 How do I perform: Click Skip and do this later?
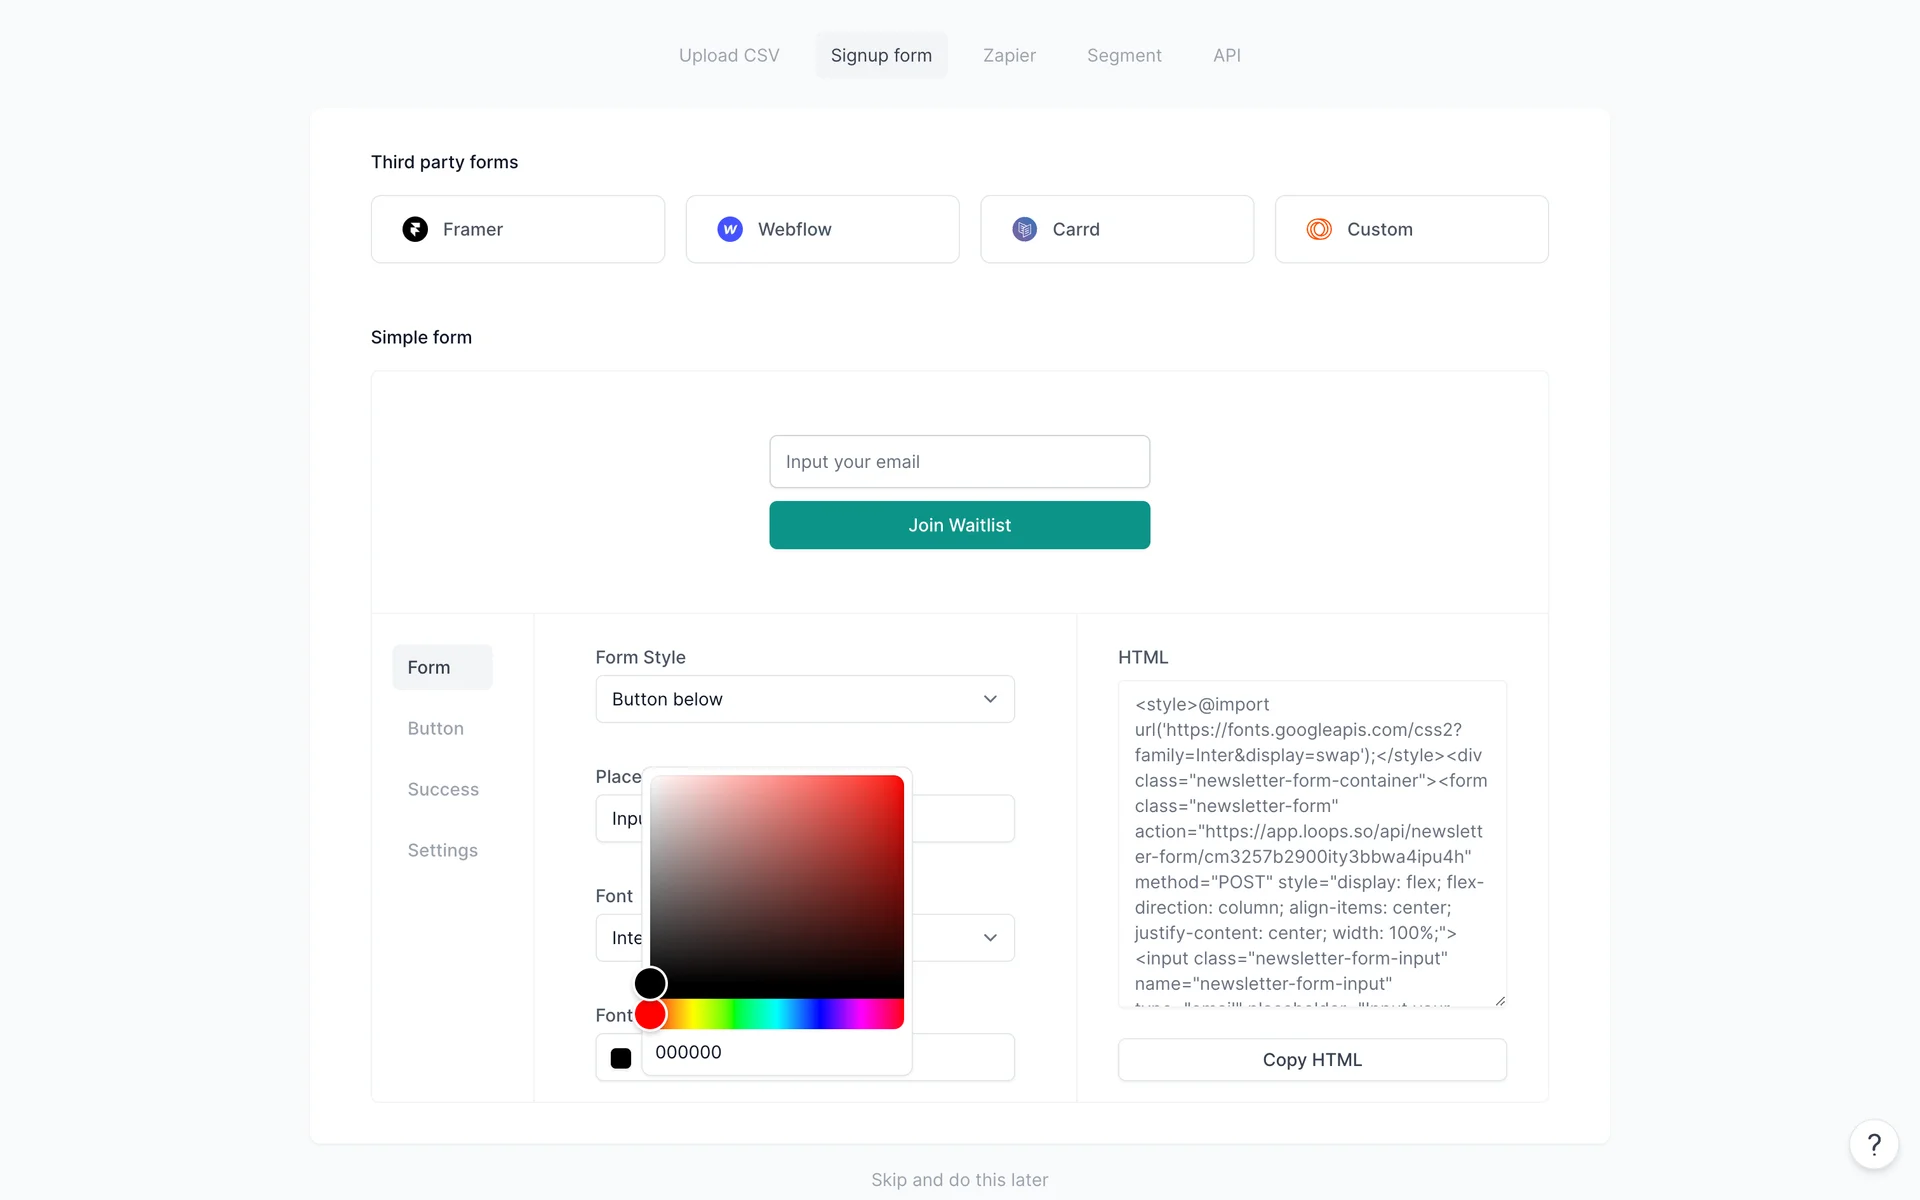959,1180
